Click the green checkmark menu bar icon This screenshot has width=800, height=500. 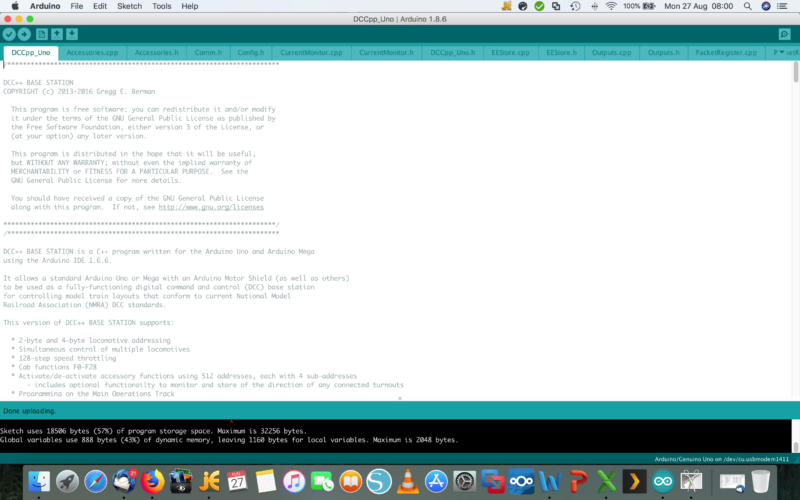539,6
